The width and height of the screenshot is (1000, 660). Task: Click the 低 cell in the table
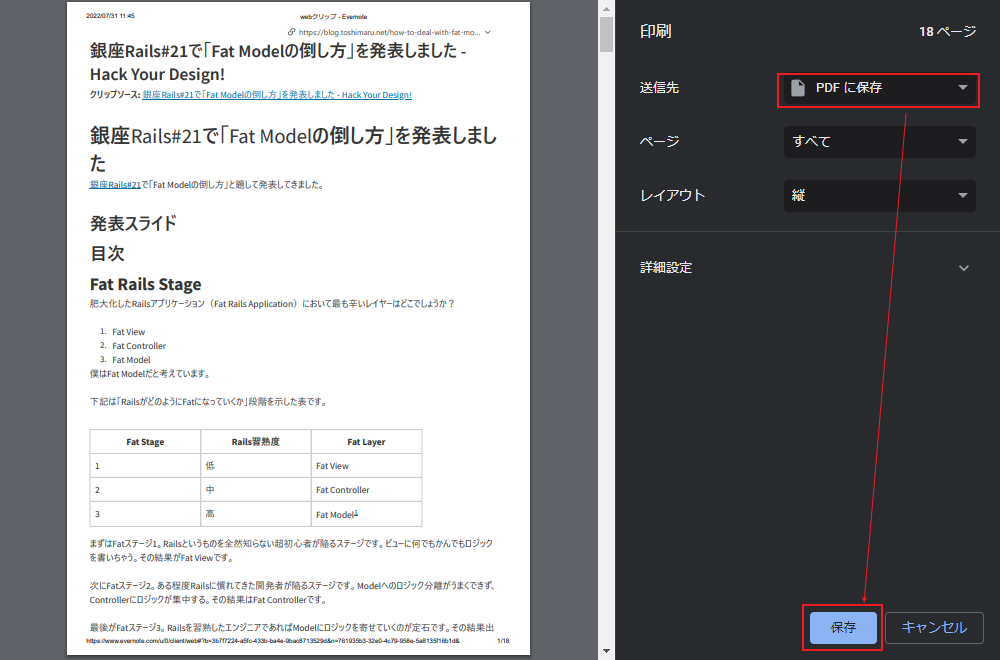pyautogui.click(x=256, y=466)
